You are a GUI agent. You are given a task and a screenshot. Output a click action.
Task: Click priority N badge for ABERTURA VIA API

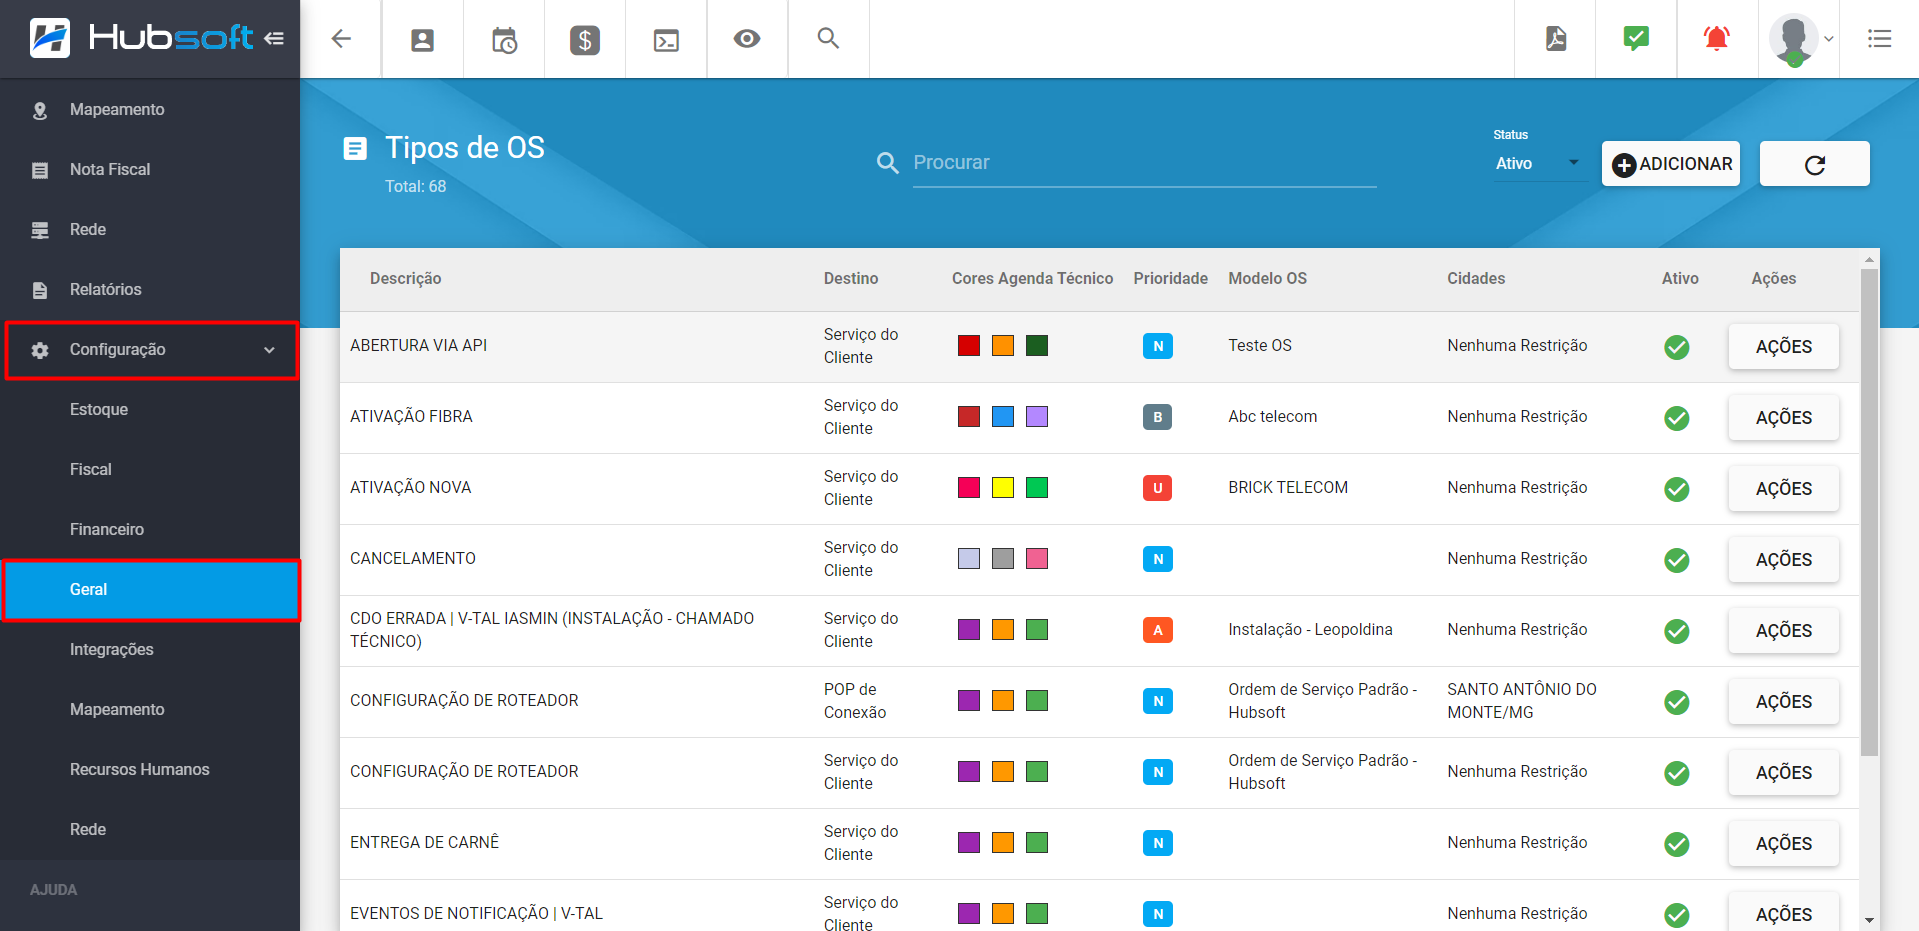click(1158, 346)
